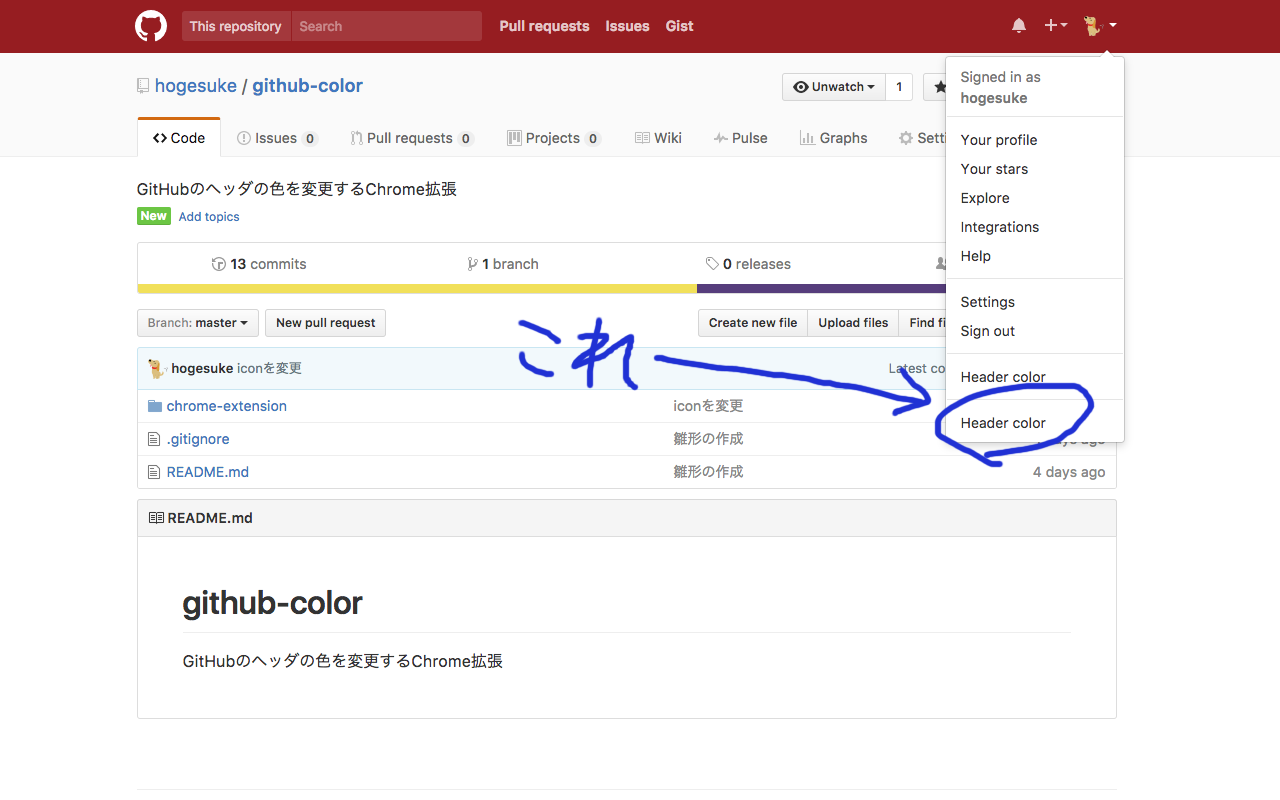Image resolution: width=1280 pixels, height=800 pixels.
Task: Click the hogesuke commit author avatar
Action: (x=157, y=368)
